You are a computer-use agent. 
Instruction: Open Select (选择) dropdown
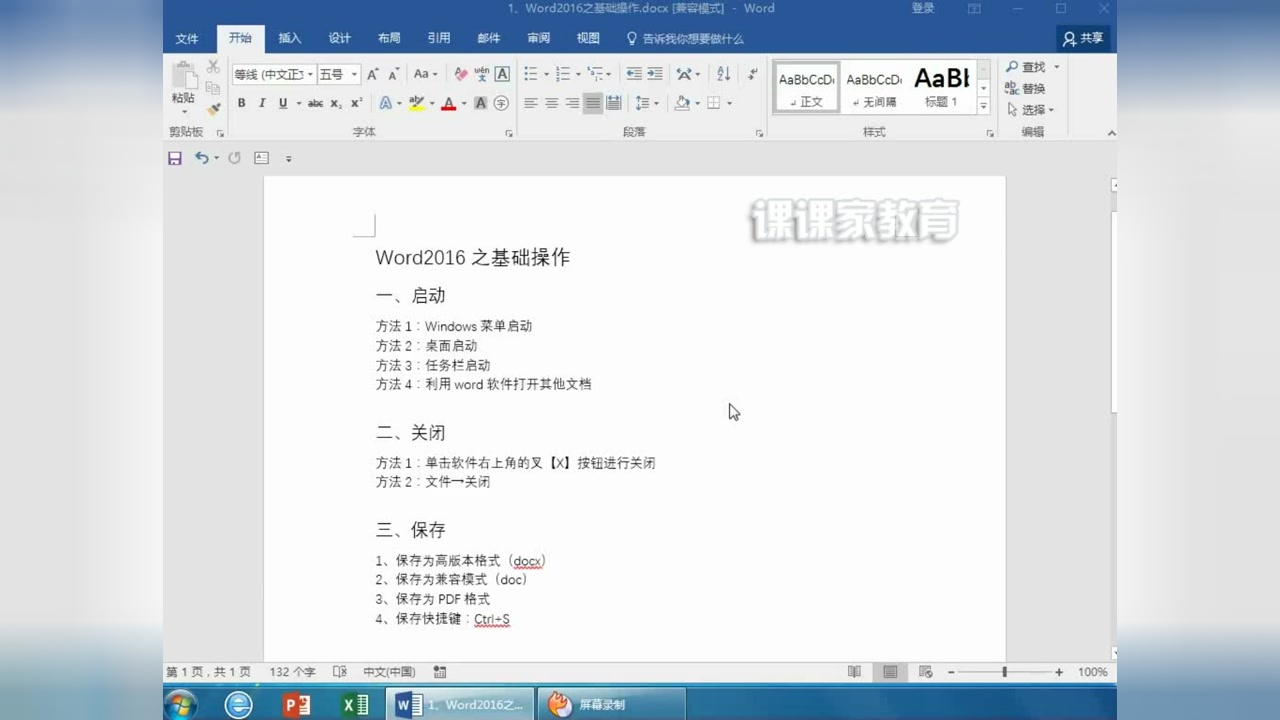(x=1031, y=110)
